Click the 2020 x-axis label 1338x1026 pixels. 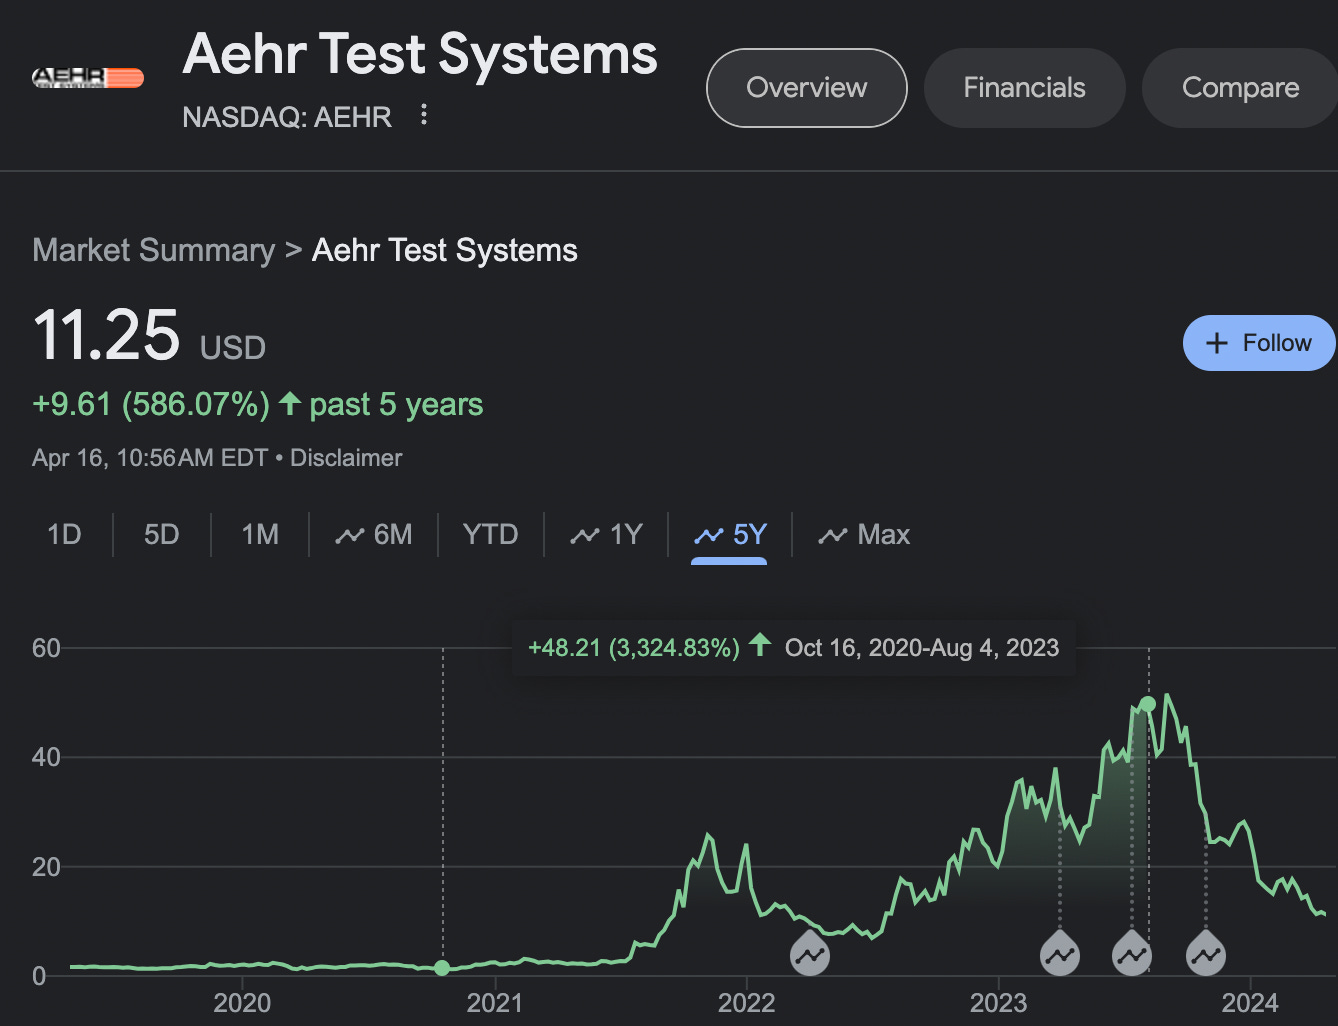(242, 1003)
